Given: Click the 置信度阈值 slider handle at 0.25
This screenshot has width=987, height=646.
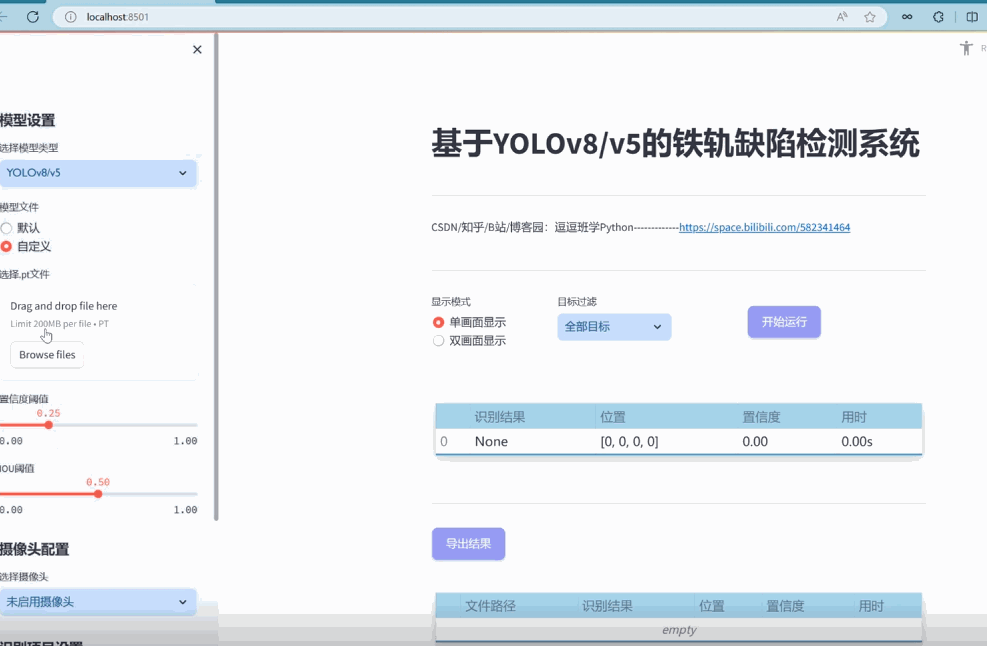Looking at the screenshot, I should pos(48,425).
